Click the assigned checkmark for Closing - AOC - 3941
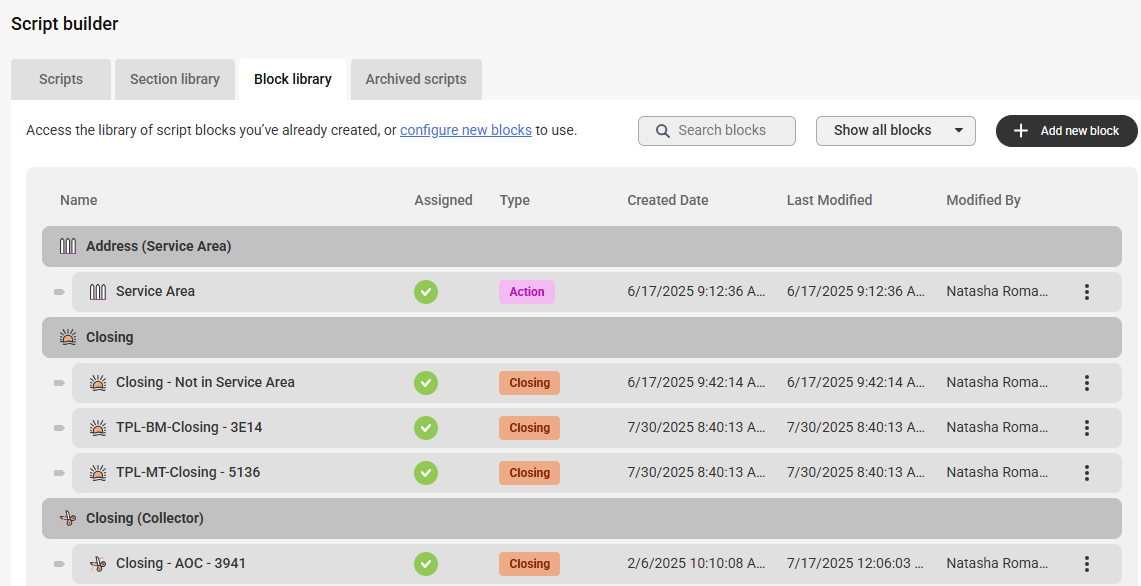Viewport: 1141px width, 586px height. [x=426, y=563]
